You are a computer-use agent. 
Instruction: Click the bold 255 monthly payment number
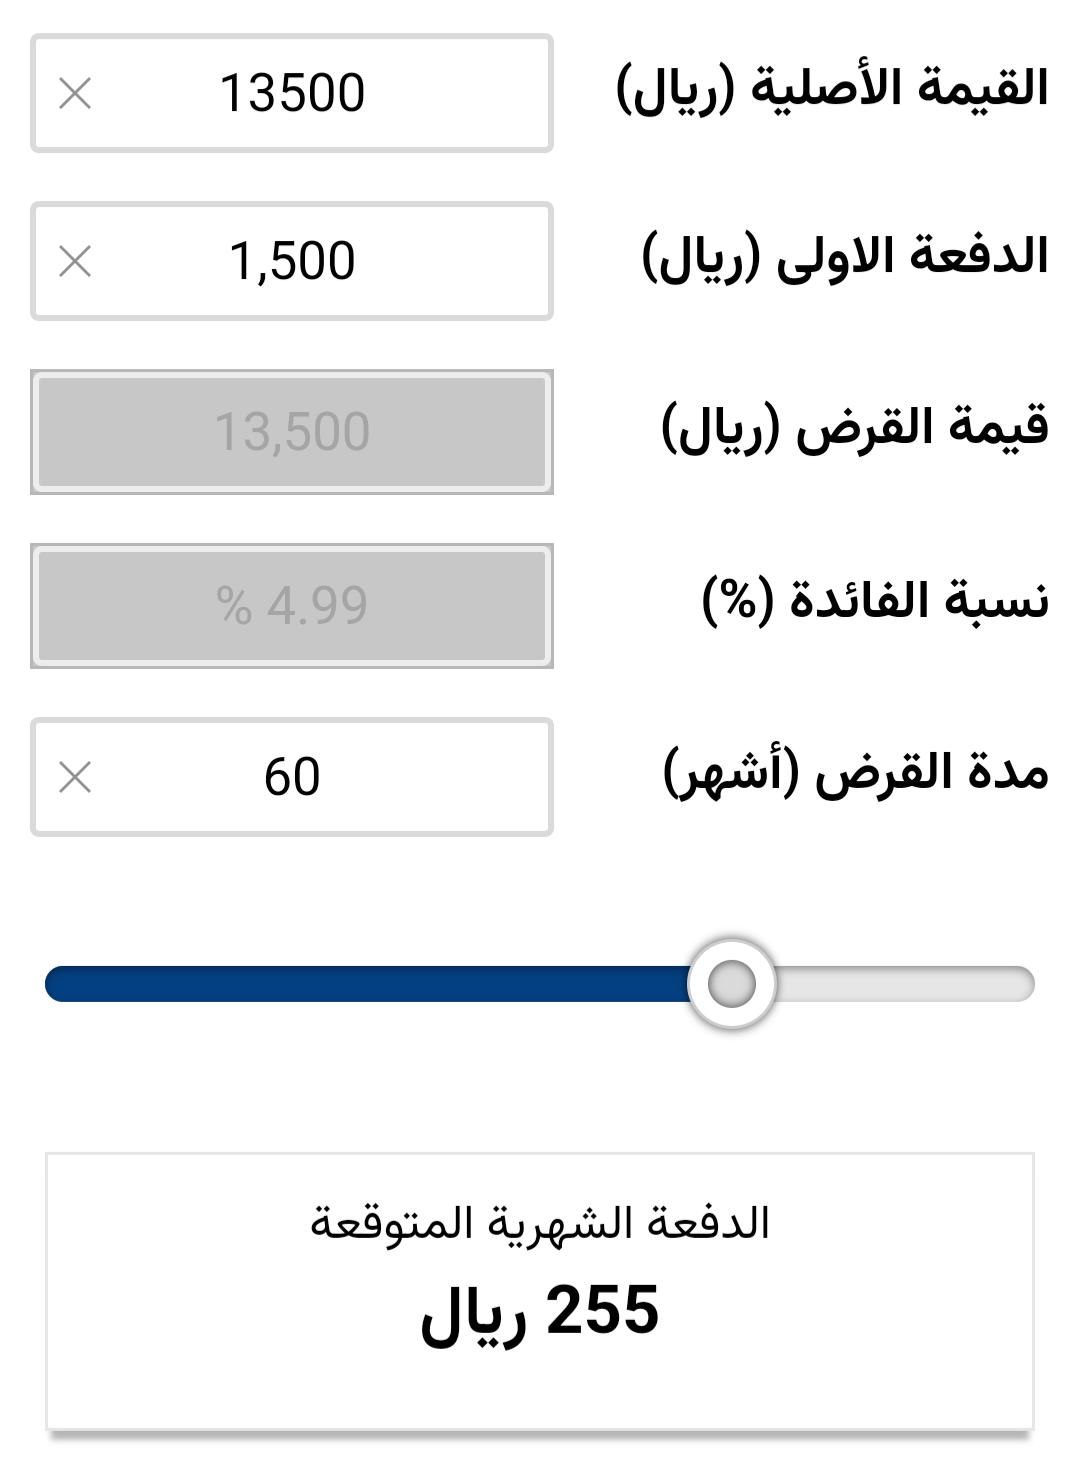602,1310
